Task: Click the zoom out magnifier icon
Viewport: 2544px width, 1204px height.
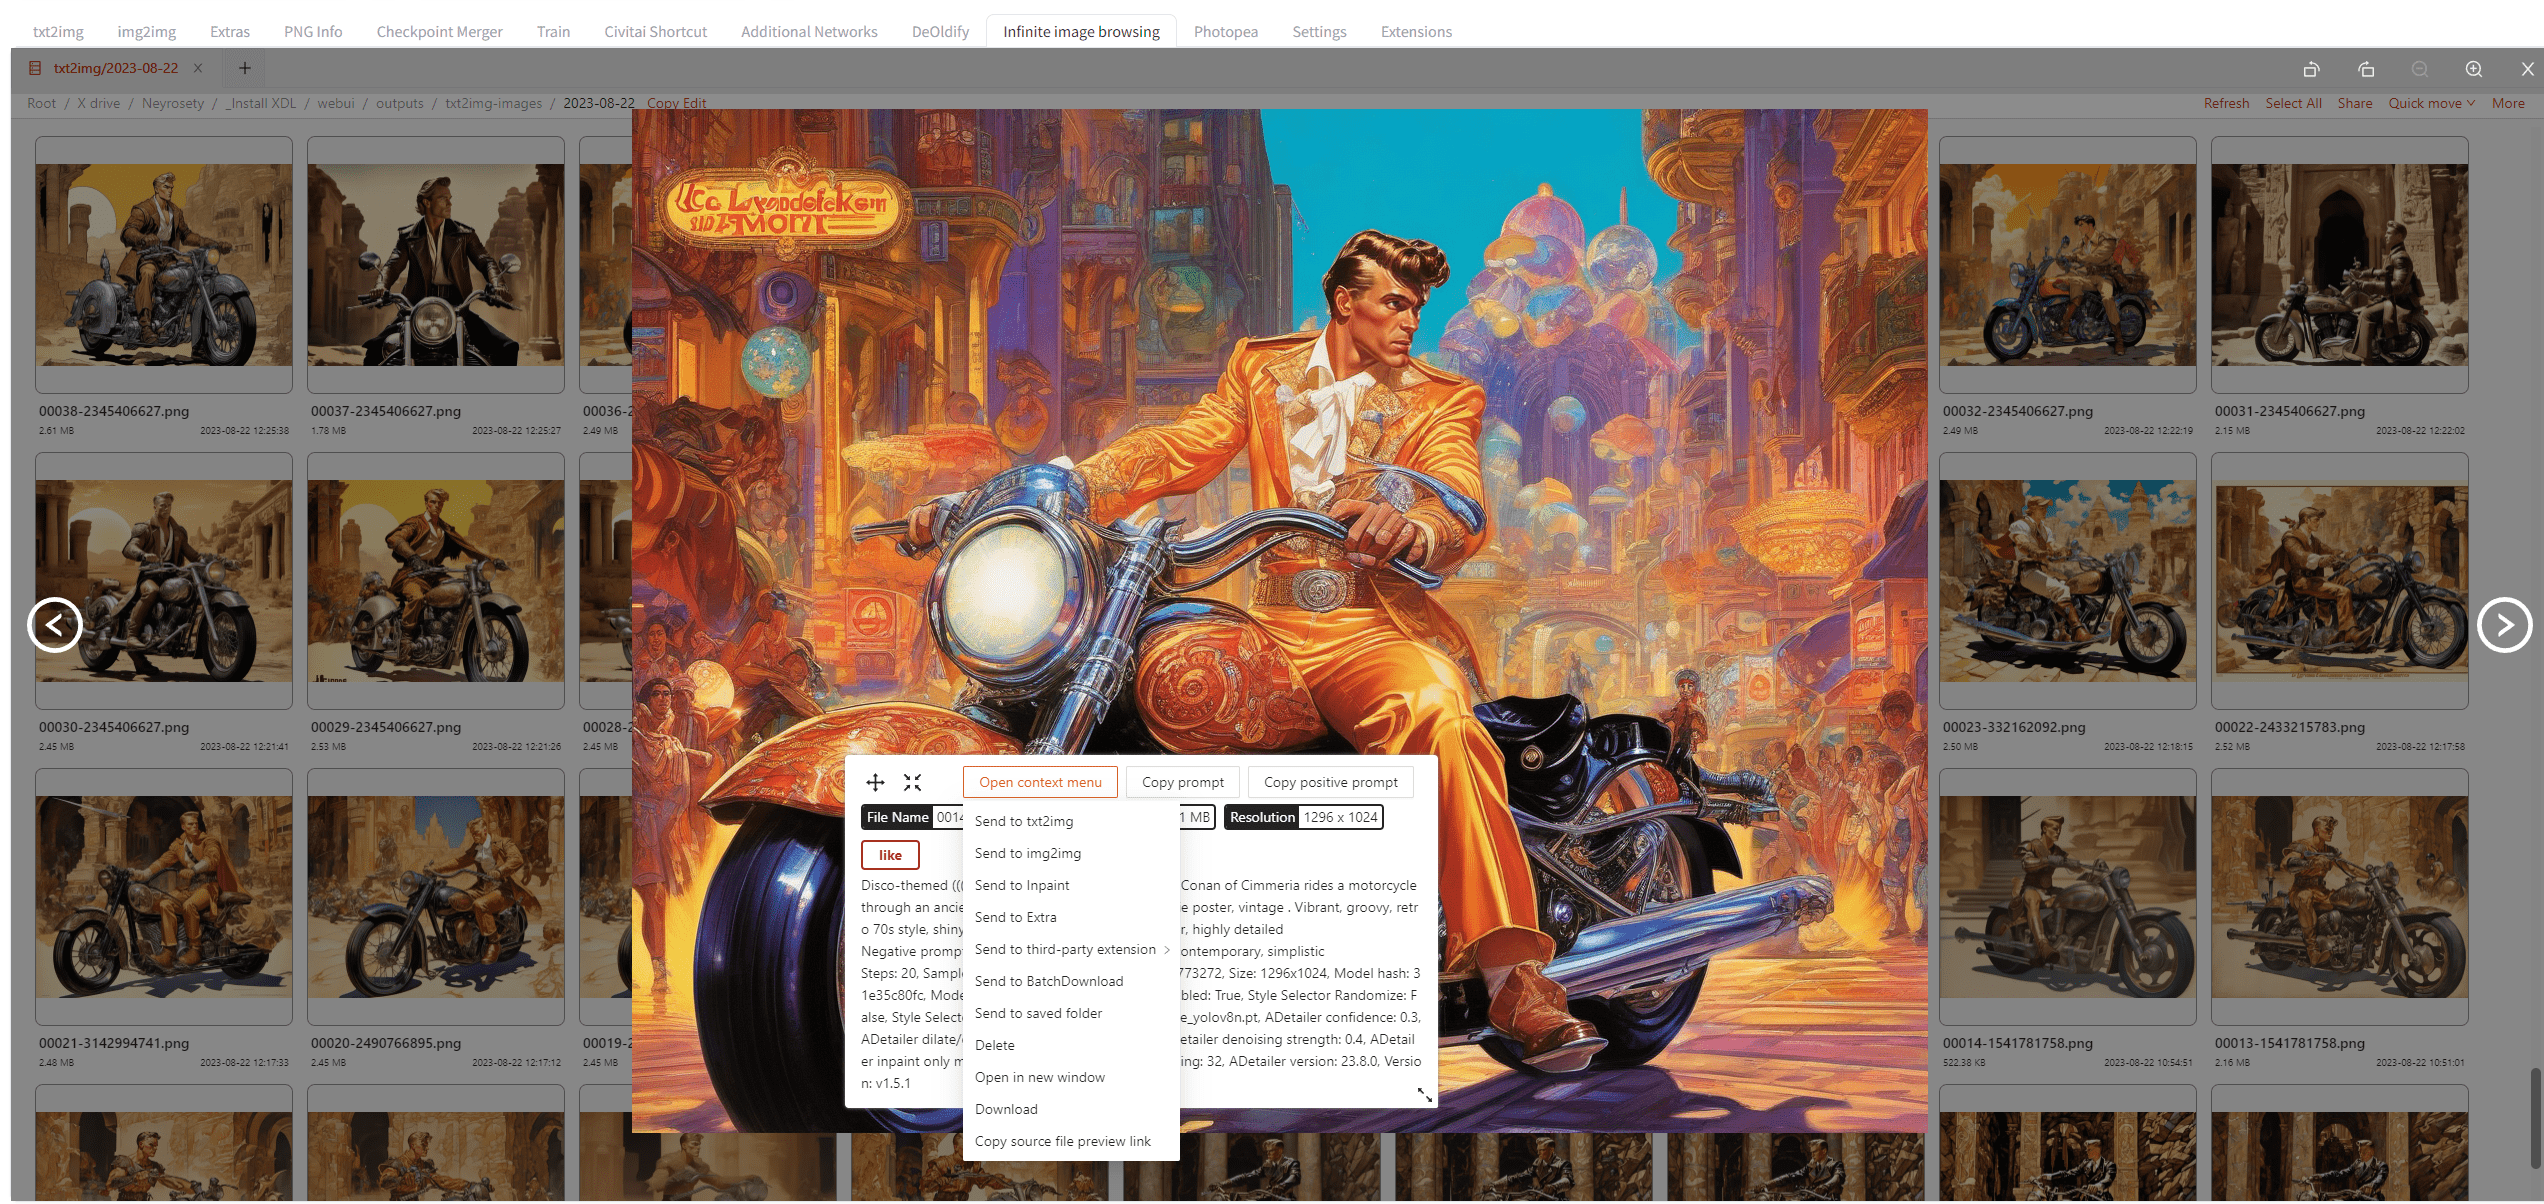Action: (2419, 69)
